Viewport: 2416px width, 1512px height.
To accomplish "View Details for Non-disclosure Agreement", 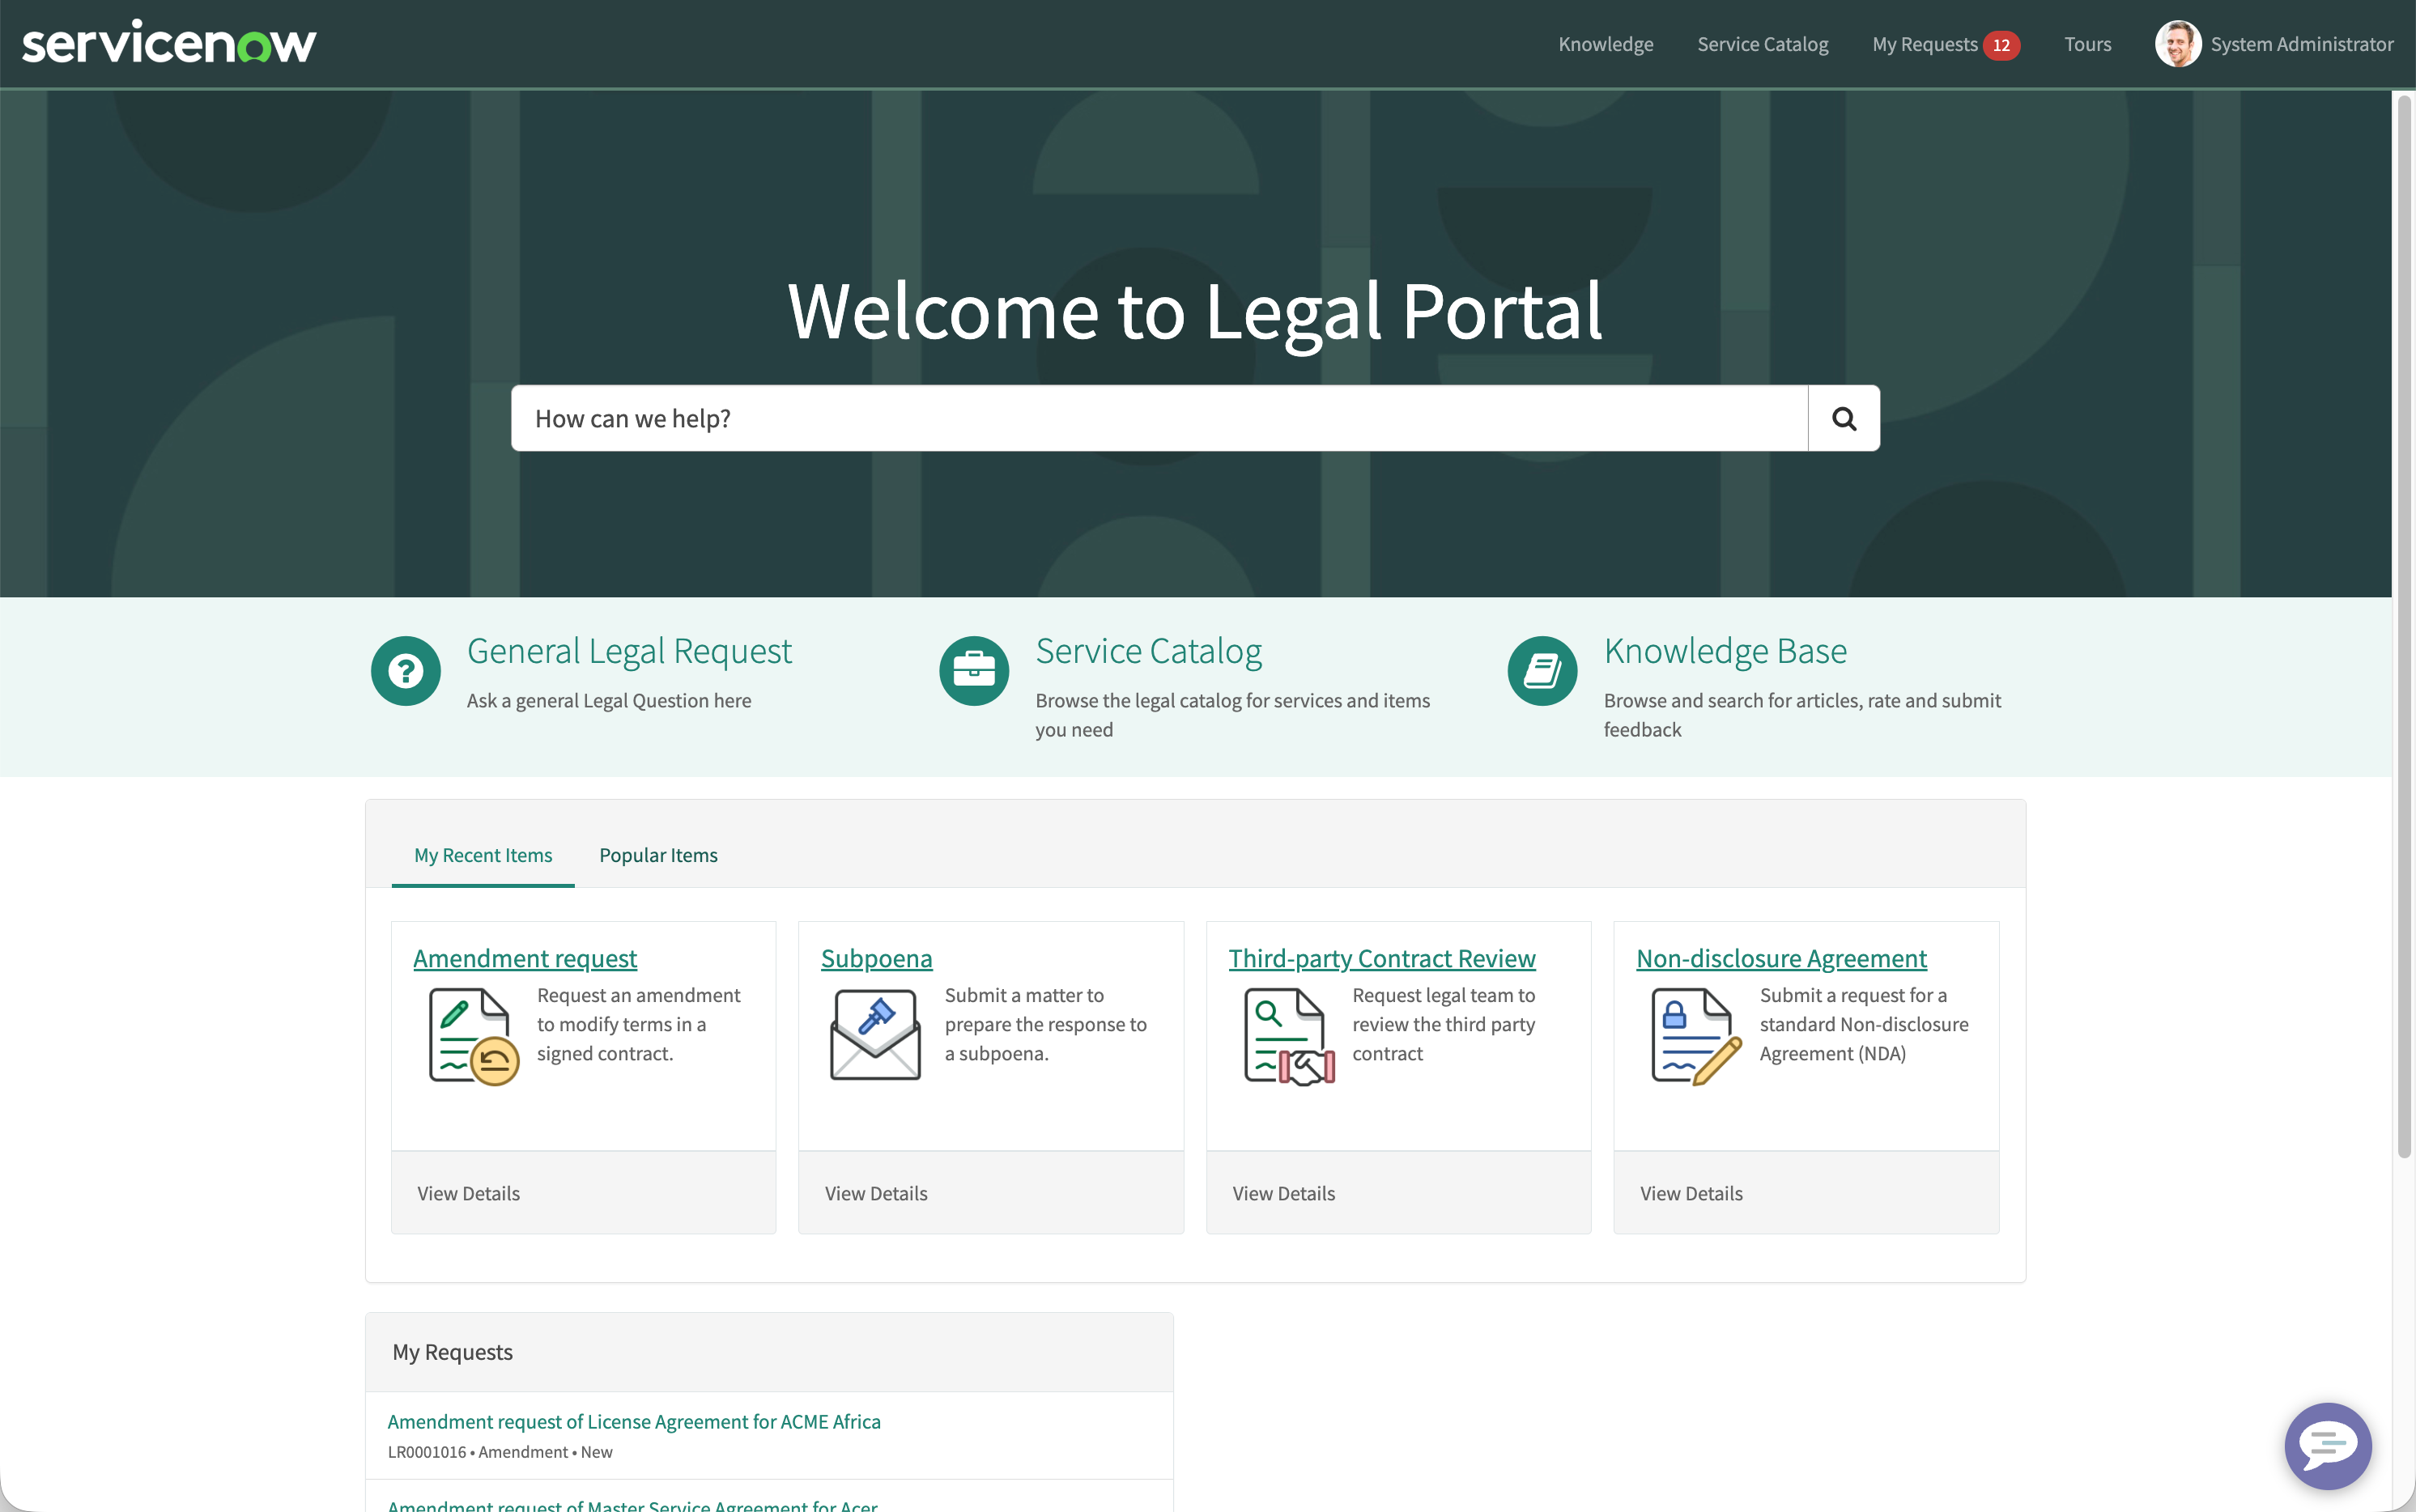I will click(x=1691, y=1193).
